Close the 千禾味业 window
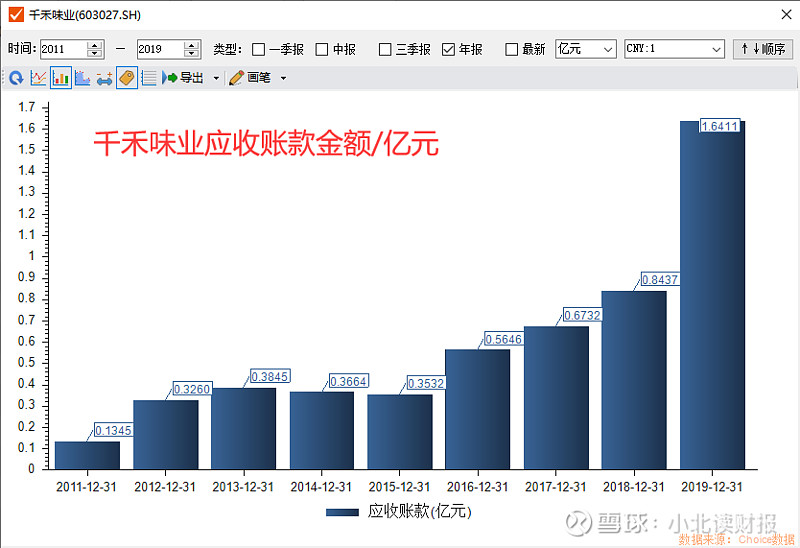Image resolution: width=800 pixels, height=548 pixels. click(786, 14)
